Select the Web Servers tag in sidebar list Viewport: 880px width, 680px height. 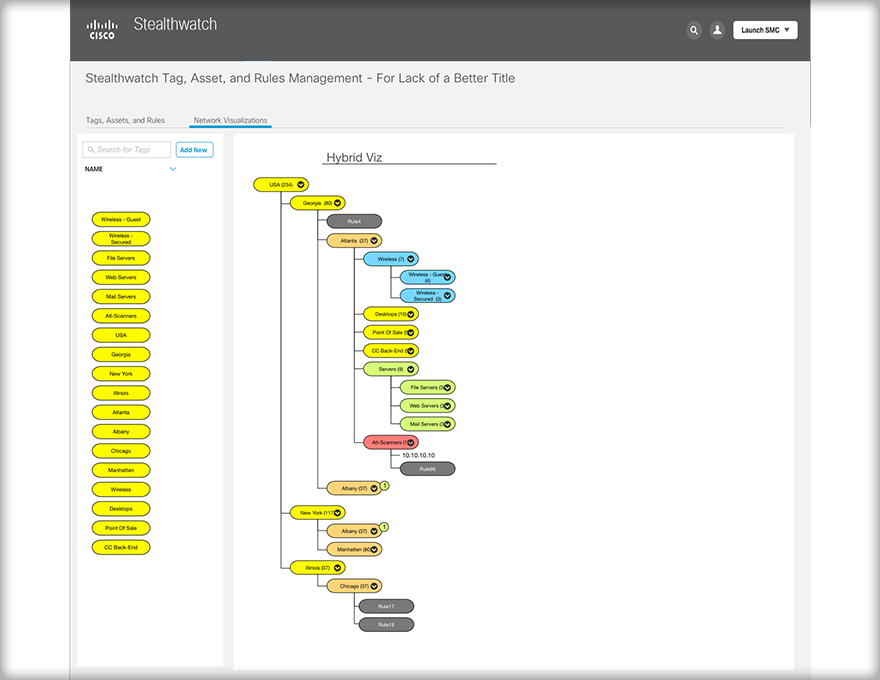coord(121,277)
